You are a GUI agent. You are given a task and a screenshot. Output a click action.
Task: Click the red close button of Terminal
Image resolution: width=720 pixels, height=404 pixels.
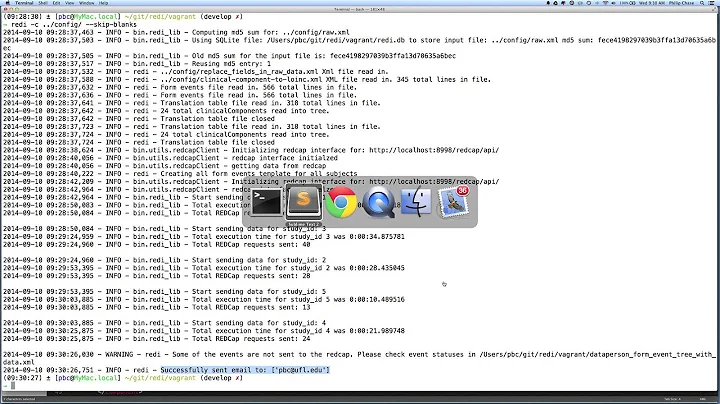tap(6, 9)
